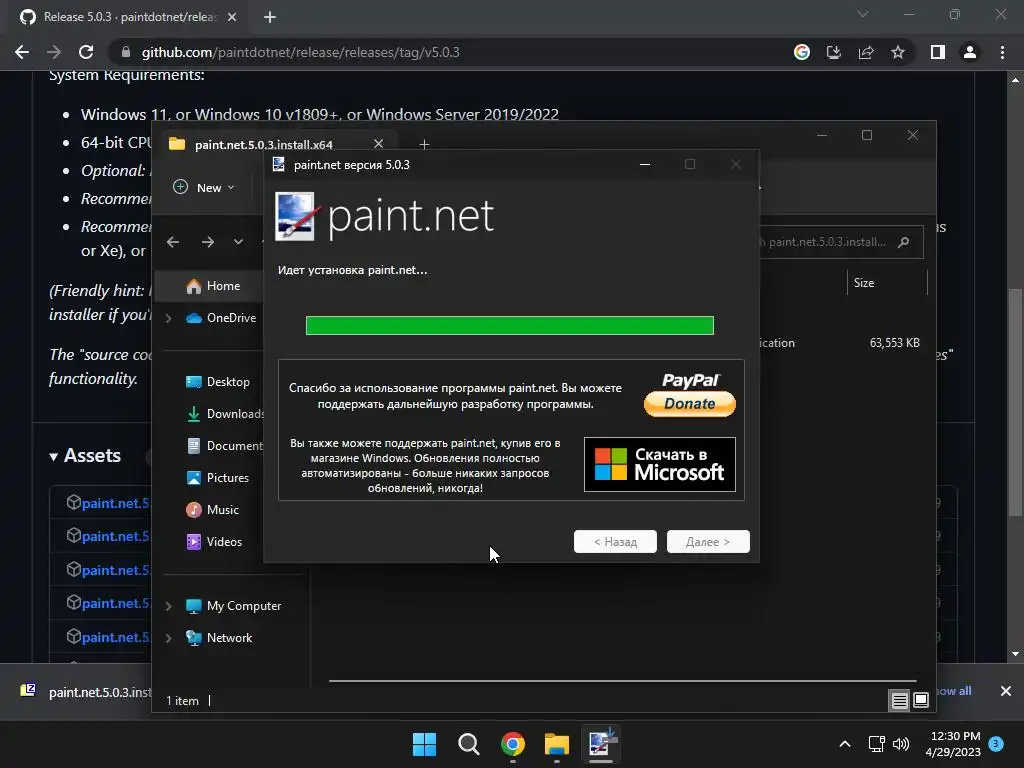The width and height of the screenshot is (1024, 768).
Task: Click the Chrome address bar URL
Action: pos(300,52)
